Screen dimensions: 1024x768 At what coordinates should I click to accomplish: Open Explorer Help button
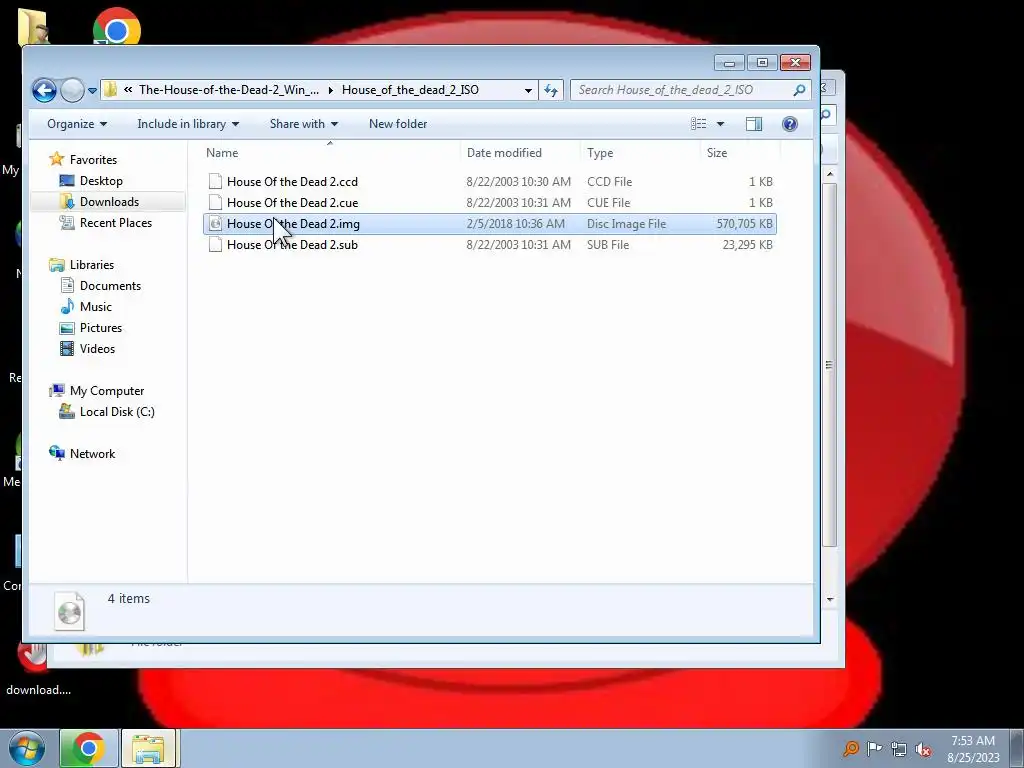[x=790, y=124]
